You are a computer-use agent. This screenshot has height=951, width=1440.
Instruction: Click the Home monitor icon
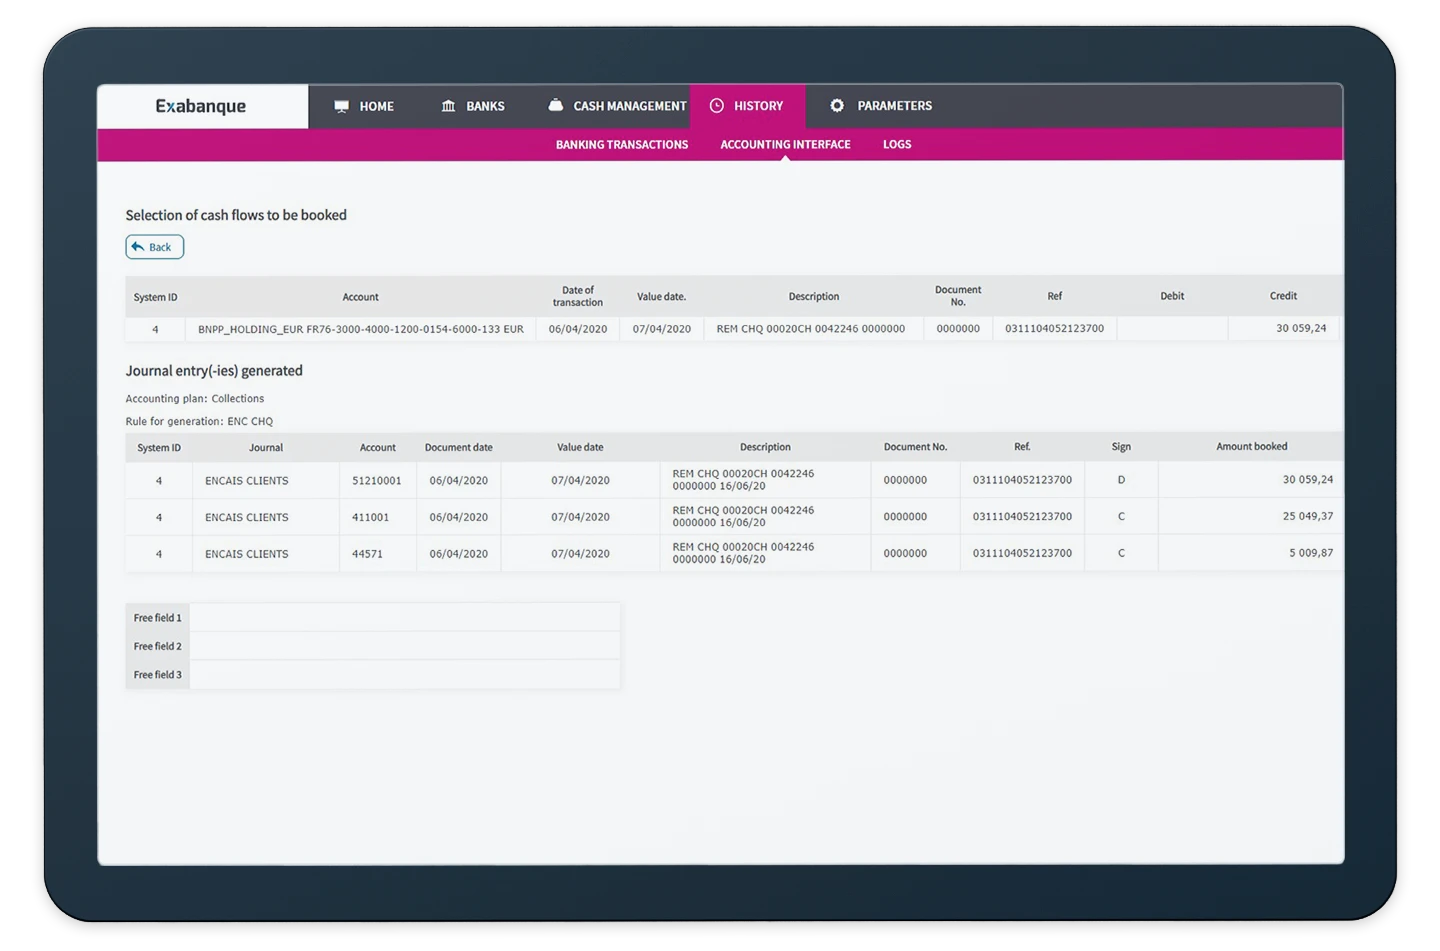click(342, 106)
